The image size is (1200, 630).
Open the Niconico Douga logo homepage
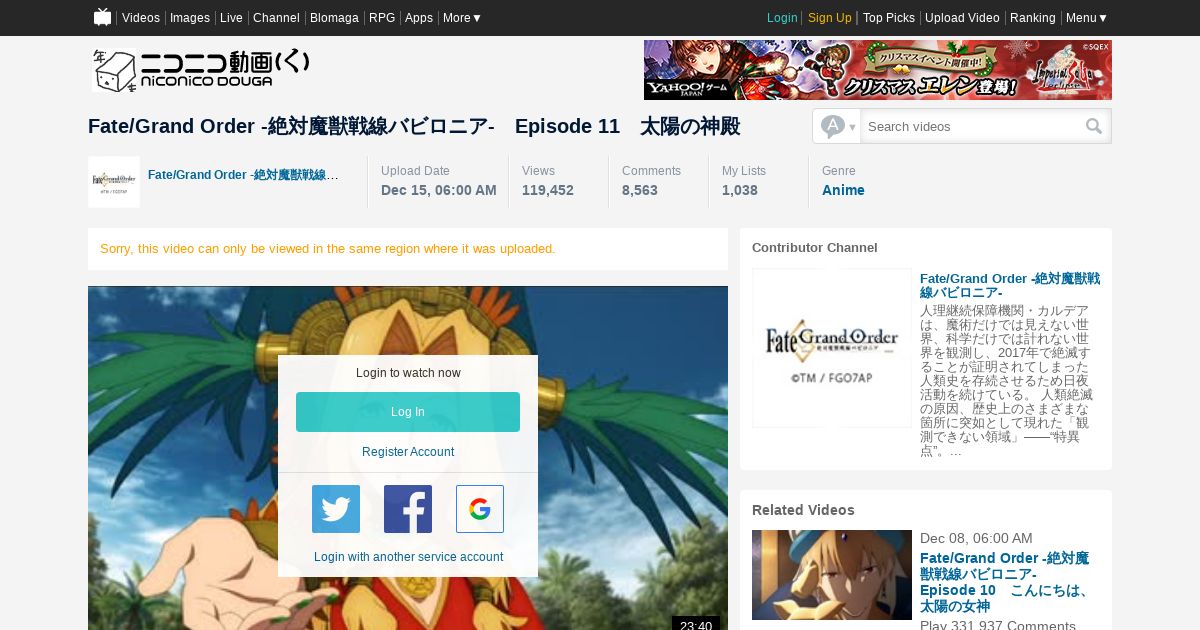click(201, 69)
